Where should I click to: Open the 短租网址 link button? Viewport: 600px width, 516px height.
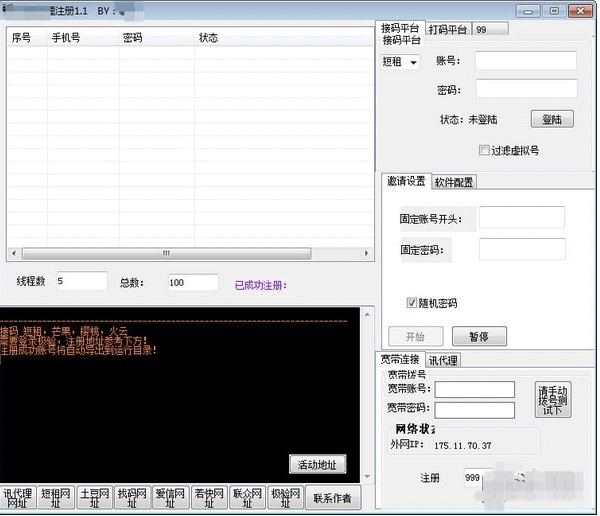coord(56,498)
